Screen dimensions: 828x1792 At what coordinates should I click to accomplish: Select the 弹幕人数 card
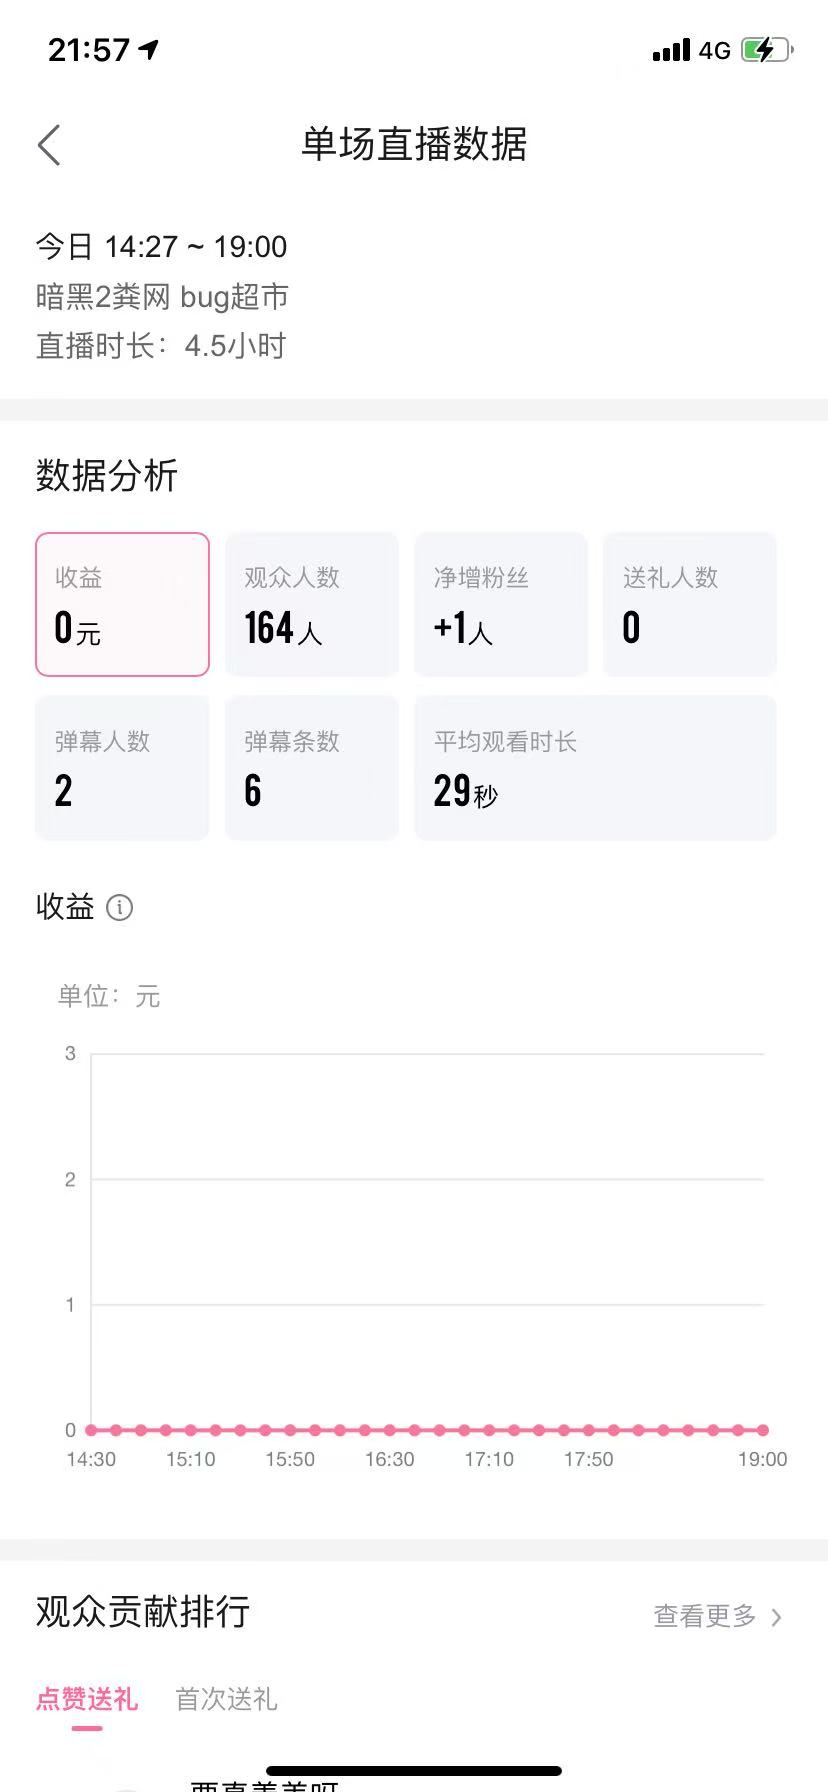(x=122, y=768)
